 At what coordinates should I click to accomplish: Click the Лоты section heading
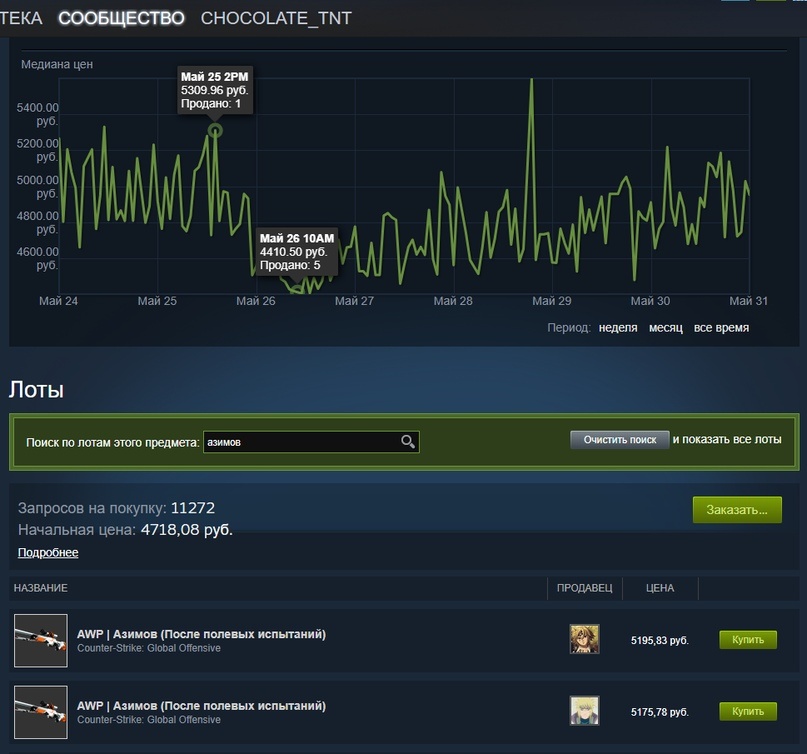point(36,390)
